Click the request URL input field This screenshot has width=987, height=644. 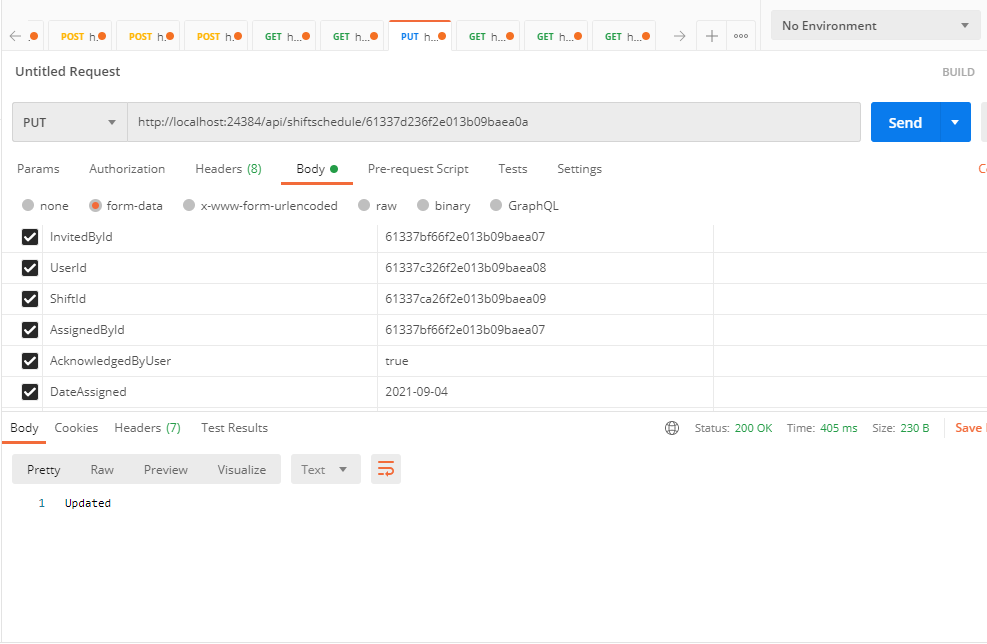(494, 122)
